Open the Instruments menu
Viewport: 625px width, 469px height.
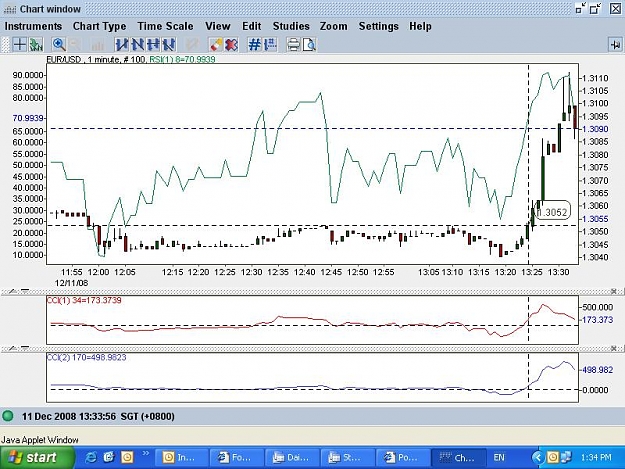click(x=33, y=26)
